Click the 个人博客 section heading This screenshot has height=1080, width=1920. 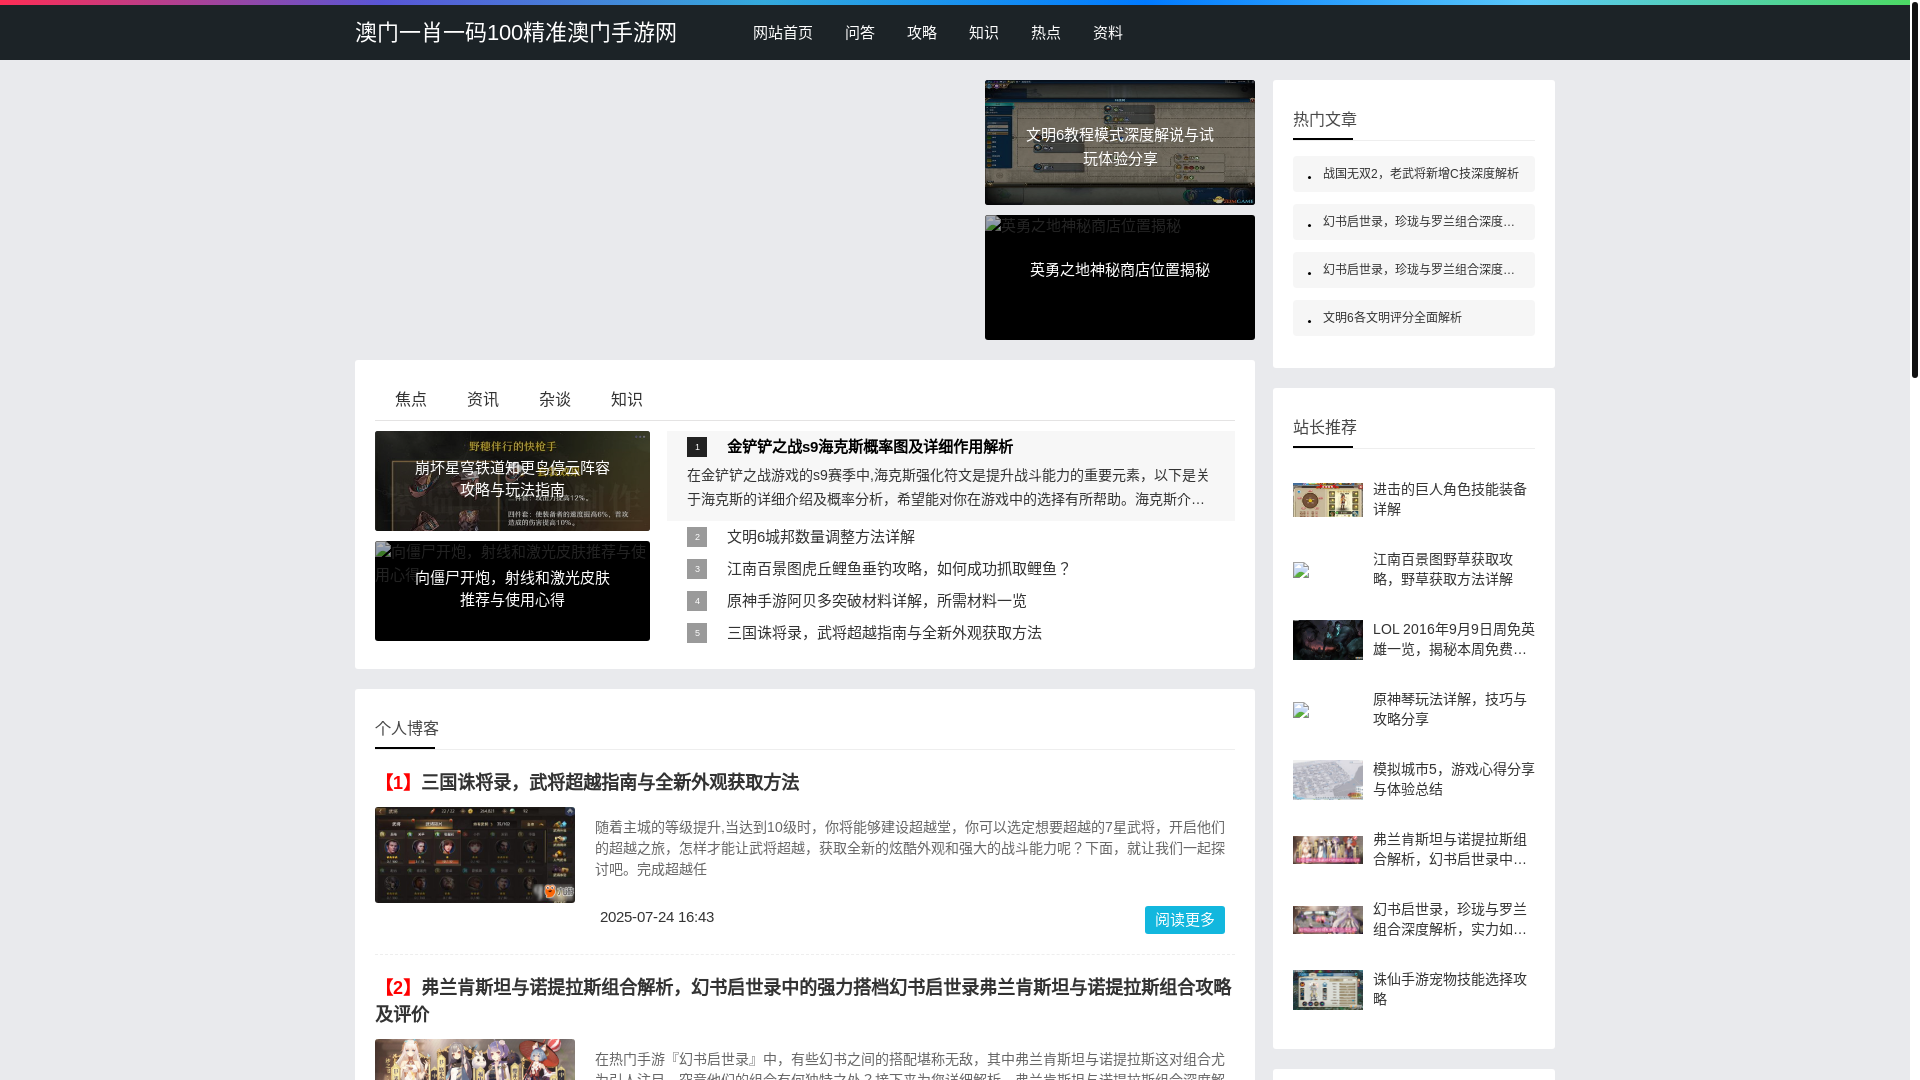406,728
